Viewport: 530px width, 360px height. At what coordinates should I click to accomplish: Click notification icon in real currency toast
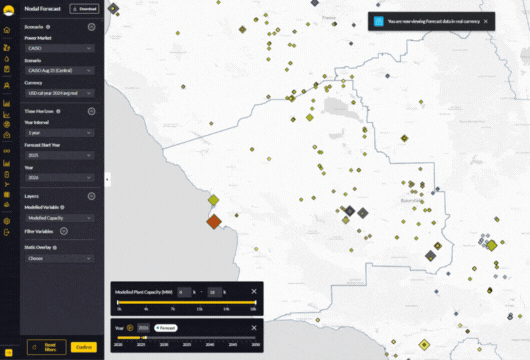click(379, 21)
